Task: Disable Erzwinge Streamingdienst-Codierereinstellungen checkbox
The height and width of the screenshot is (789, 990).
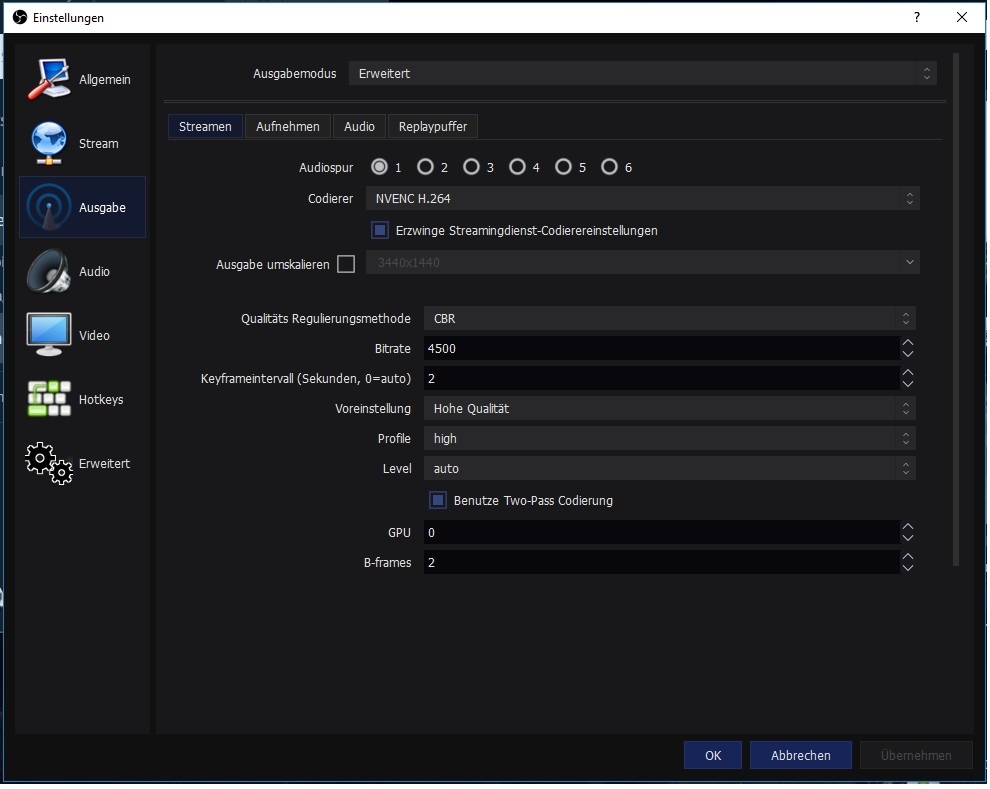Action: 380,230
